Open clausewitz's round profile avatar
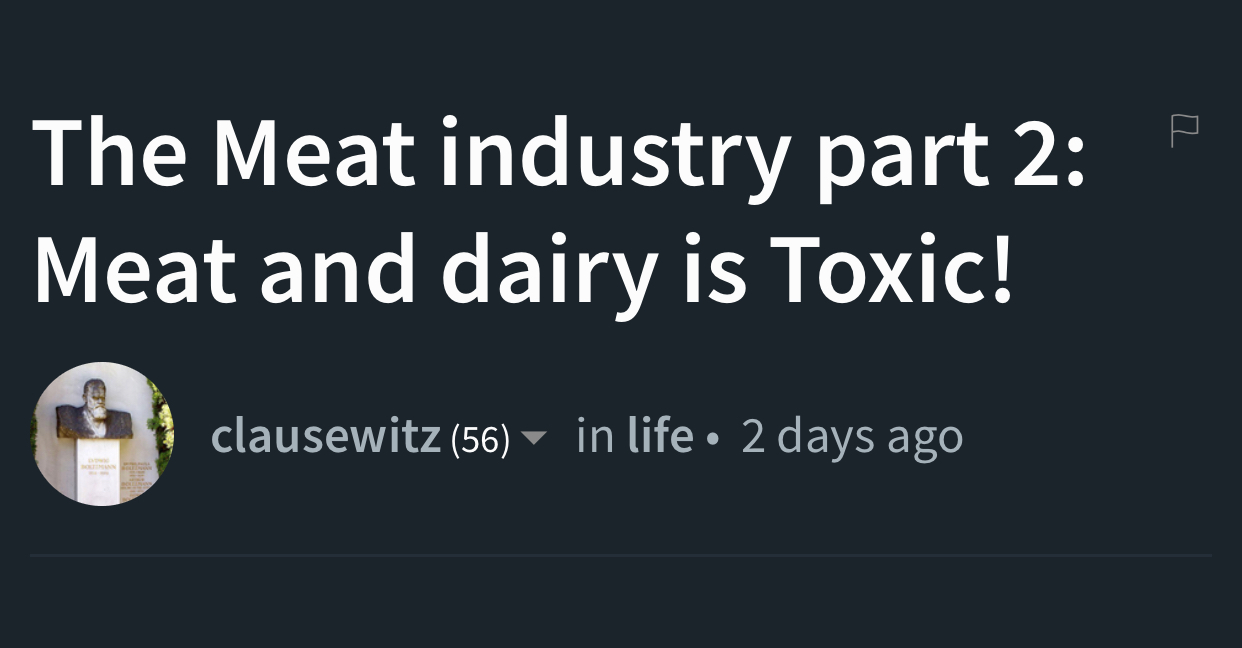Viewport: 1242px width, 648px height. pos(103,434)
